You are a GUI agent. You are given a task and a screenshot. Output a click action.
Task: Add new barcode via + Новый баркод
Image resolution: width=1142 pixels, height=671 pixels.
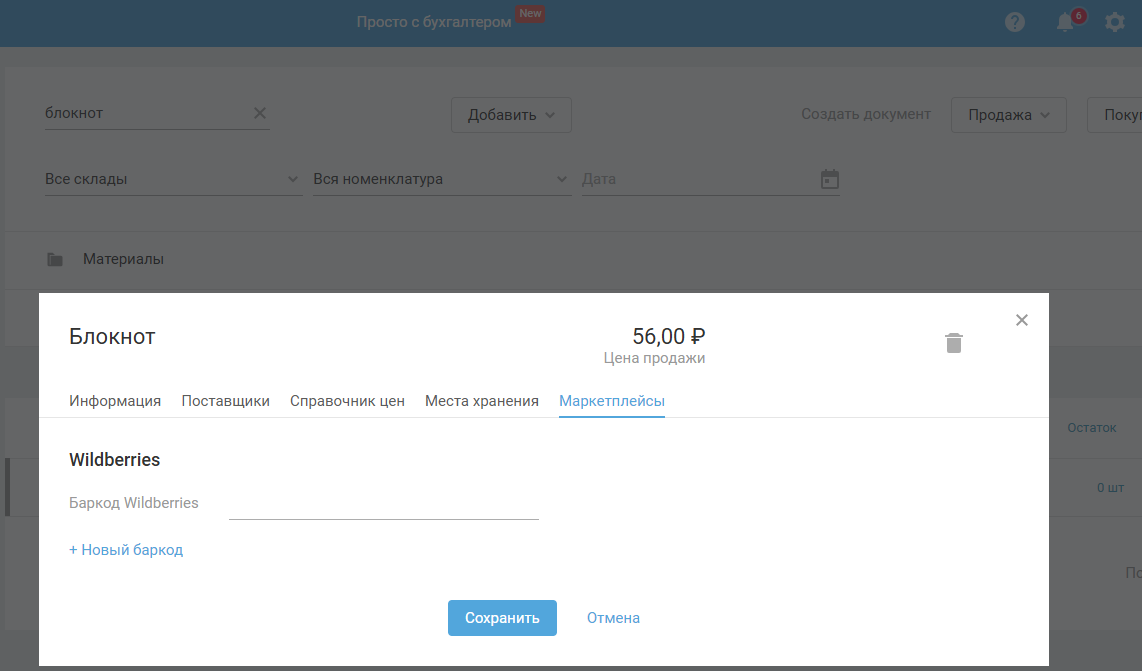126,550
